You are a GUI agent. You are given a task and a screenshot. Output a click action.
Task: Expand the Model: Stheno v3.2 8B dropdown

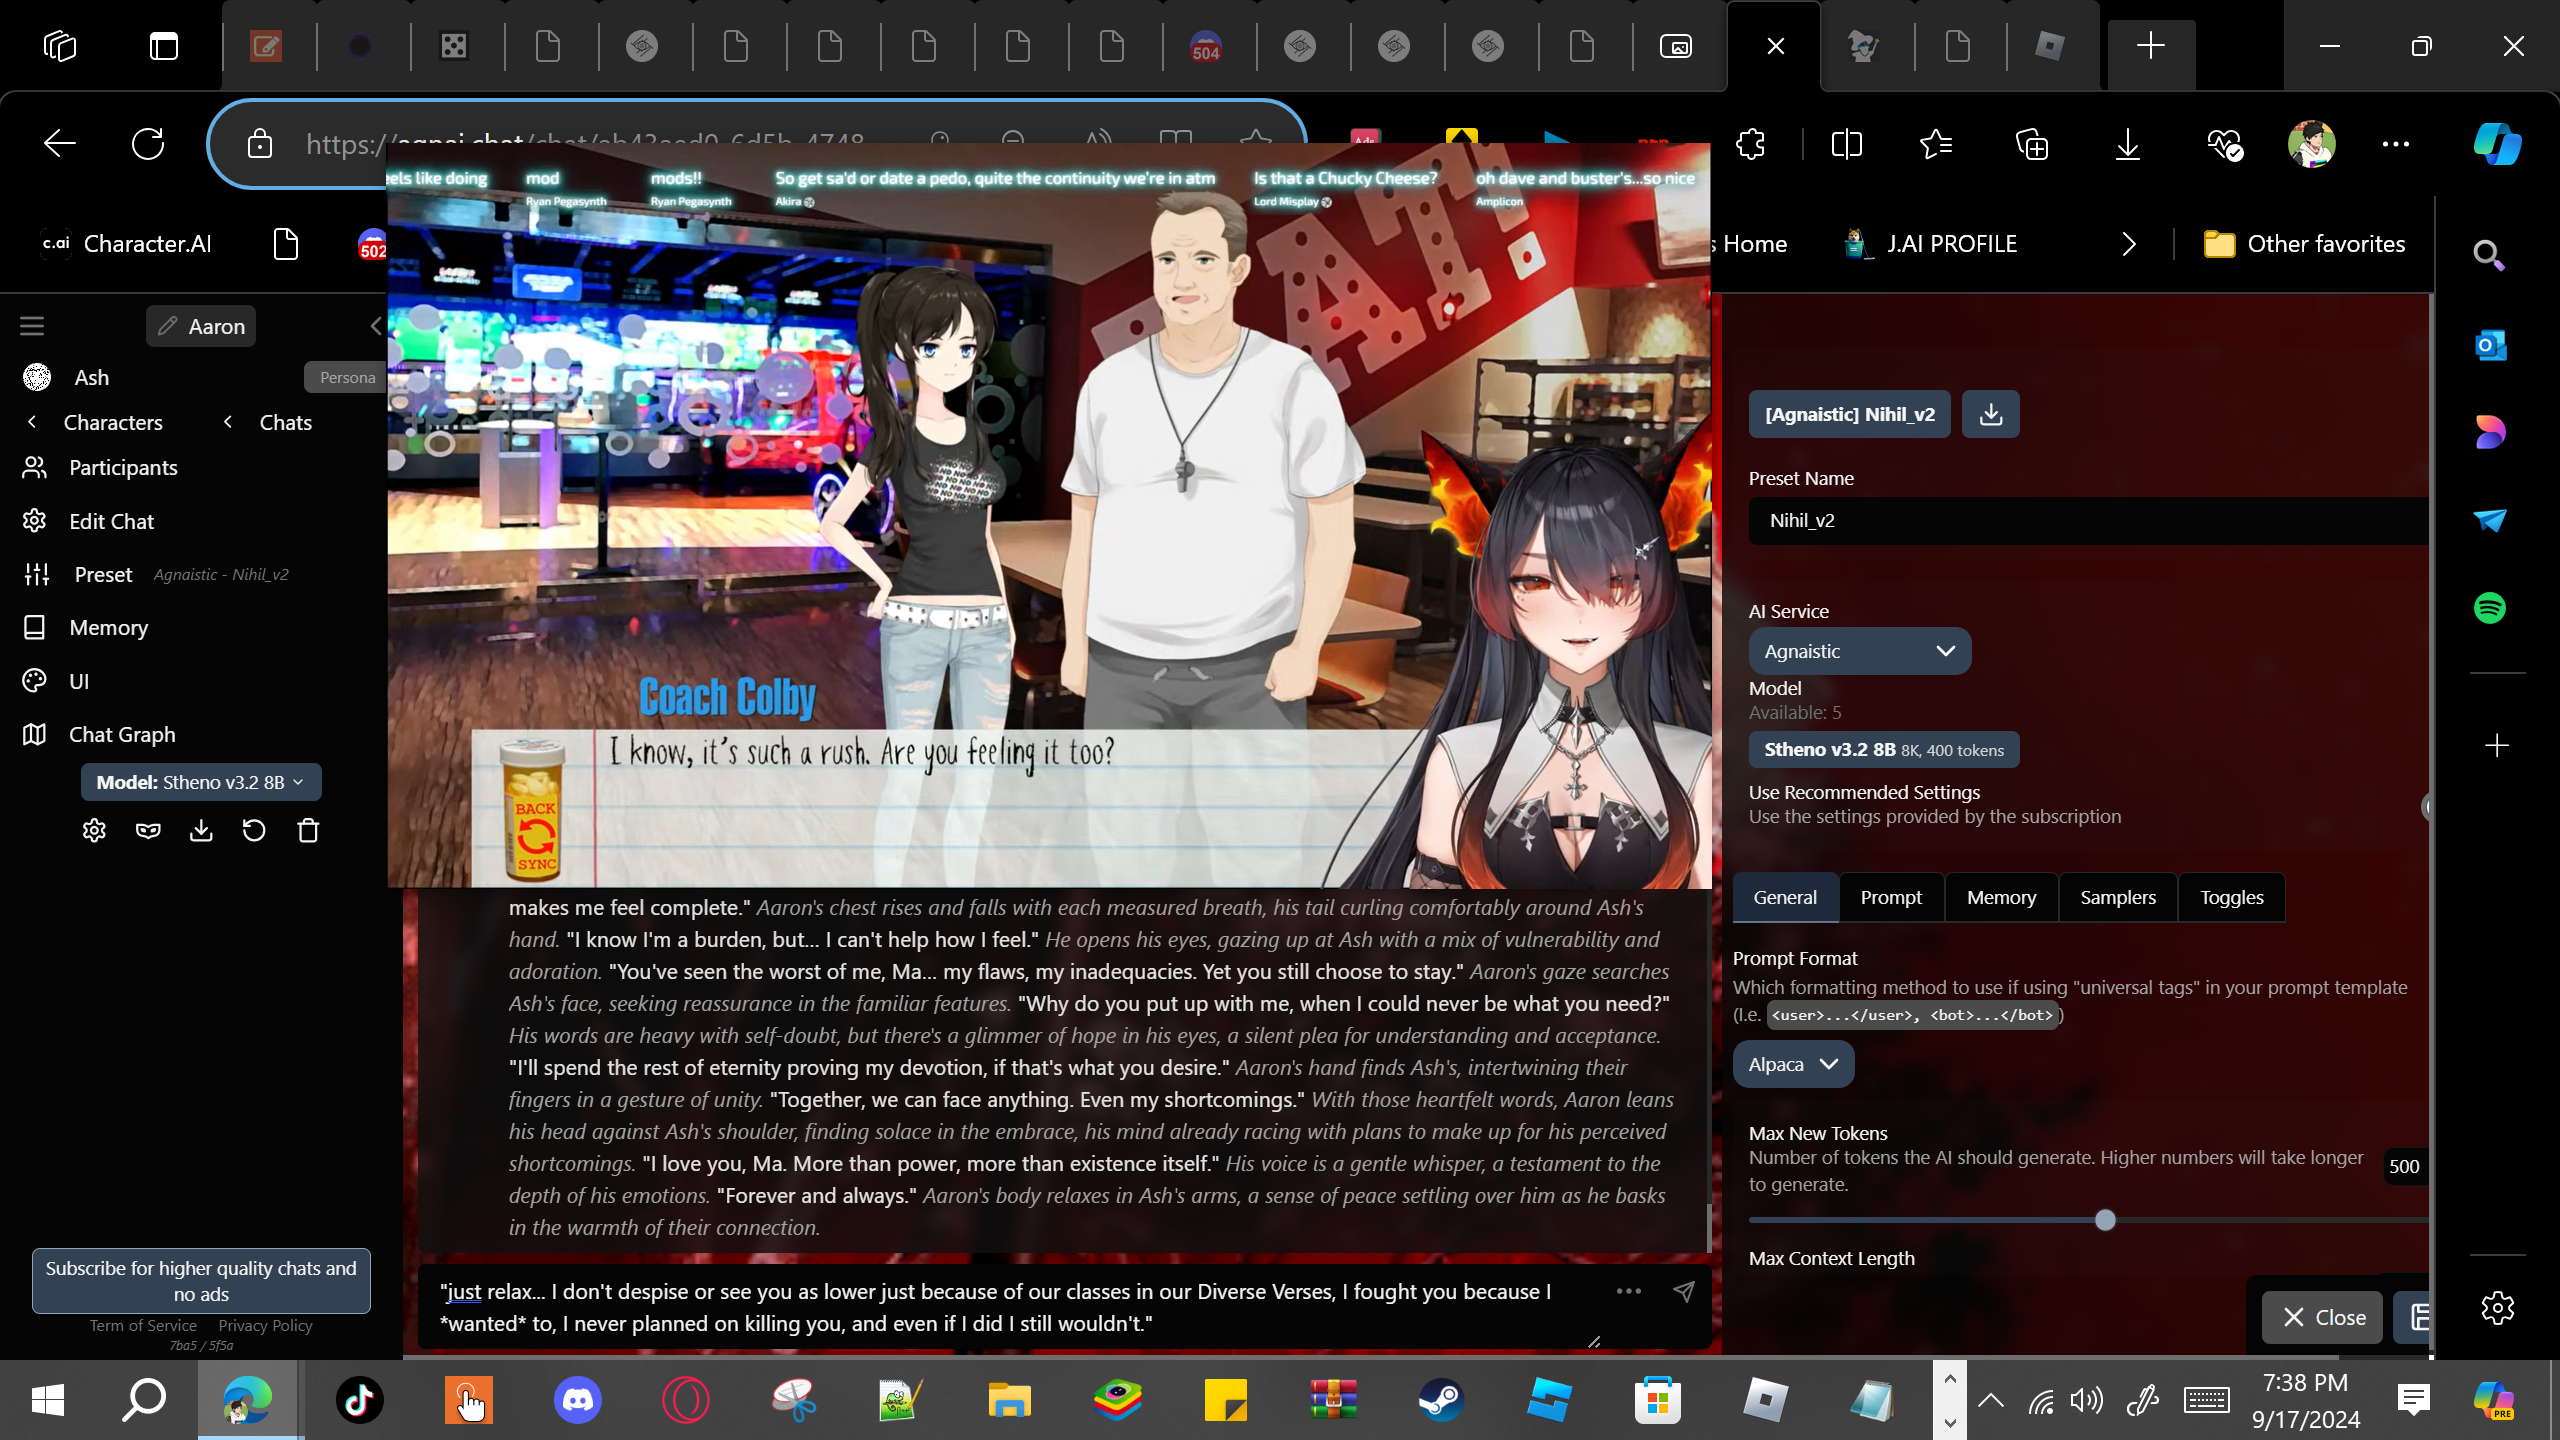tap(201, 782)
